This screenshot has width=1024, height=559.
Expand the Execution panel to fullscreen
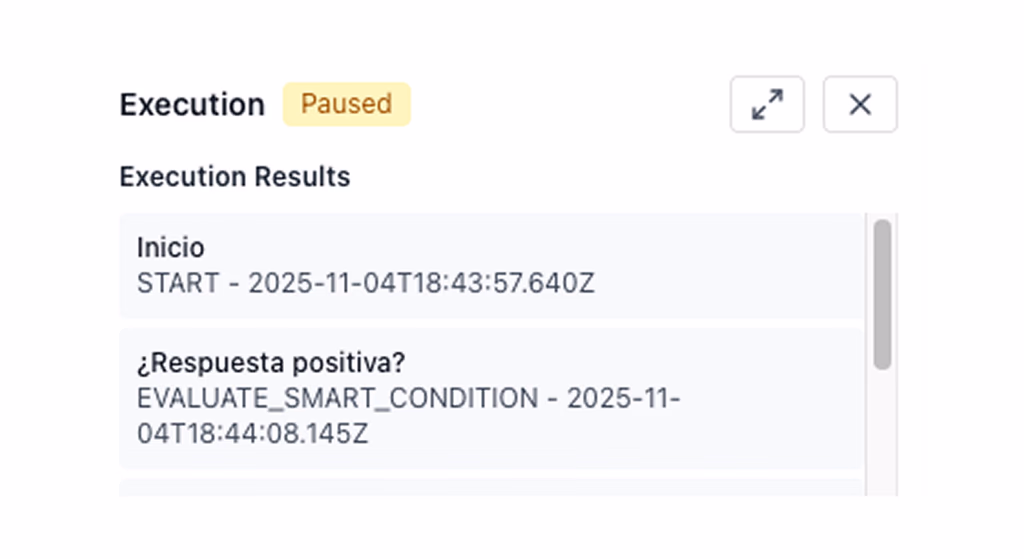click(767, 104)
